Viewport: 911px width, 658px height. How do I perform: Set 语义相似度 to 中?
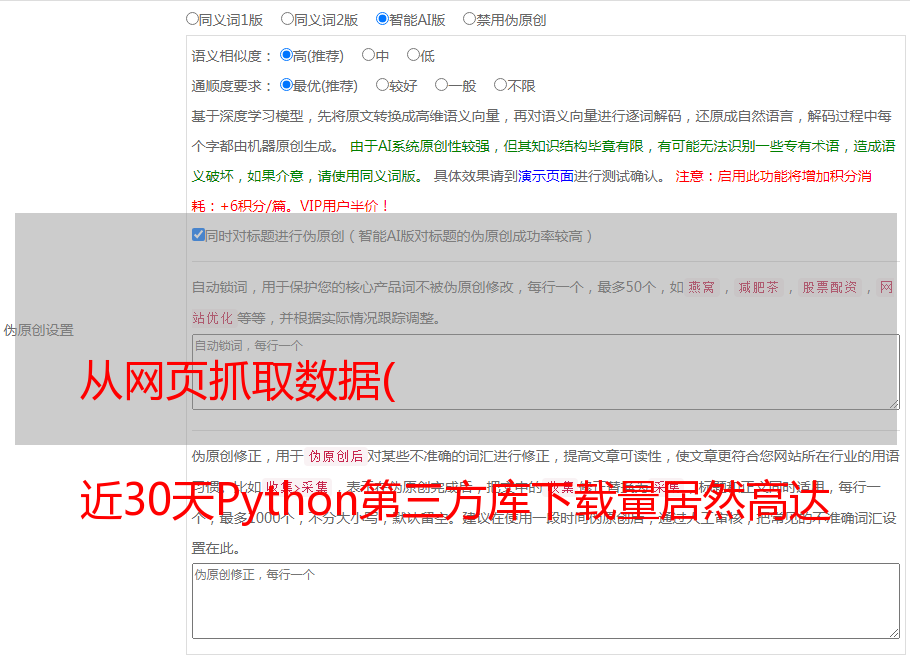[x=368, y=55]
